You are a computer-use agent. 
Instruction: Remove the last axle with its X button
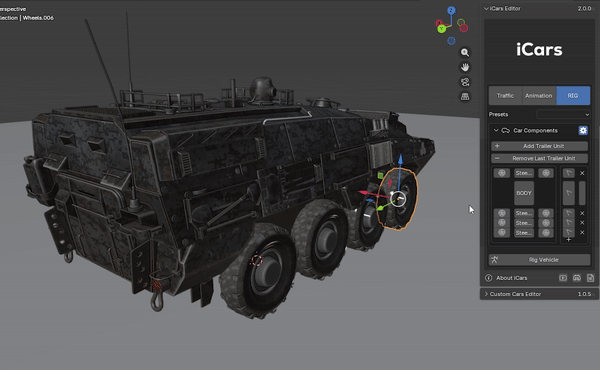click(582, 233)
